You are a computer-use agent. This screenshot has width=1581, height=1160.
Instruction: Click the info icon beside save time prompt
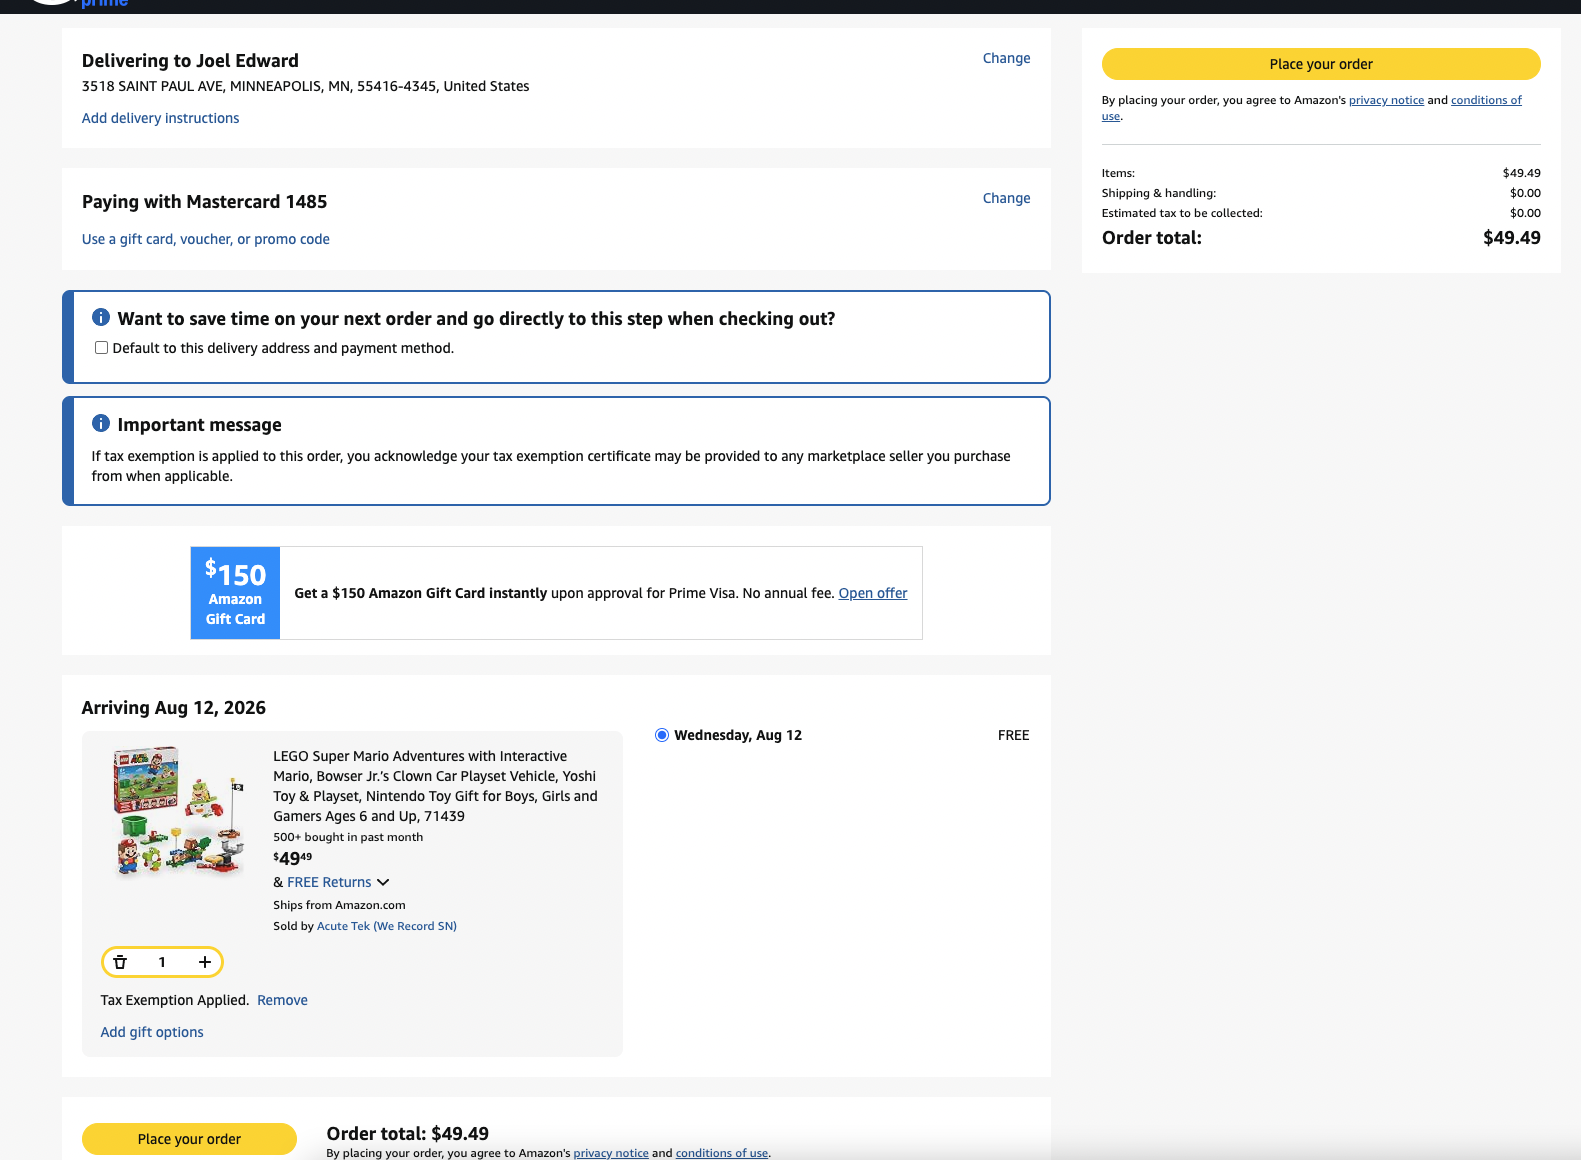101,317
